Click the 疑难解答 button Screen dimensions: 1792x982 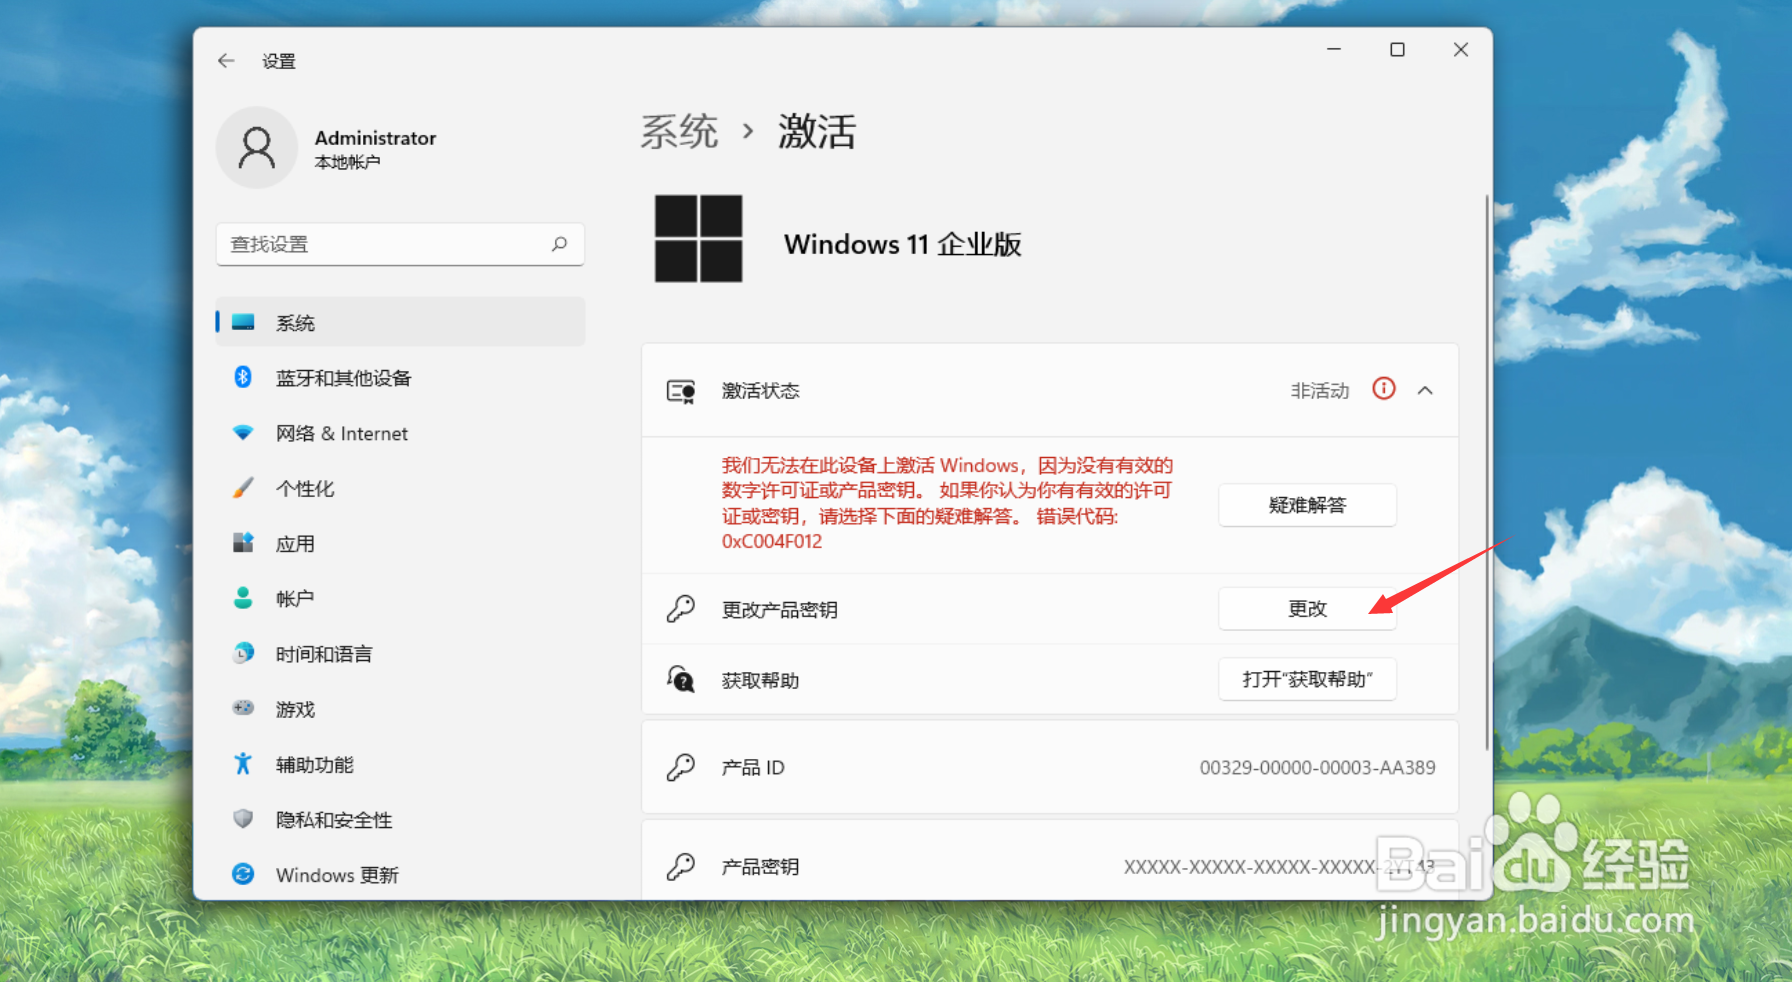(x=1307, y=505)
